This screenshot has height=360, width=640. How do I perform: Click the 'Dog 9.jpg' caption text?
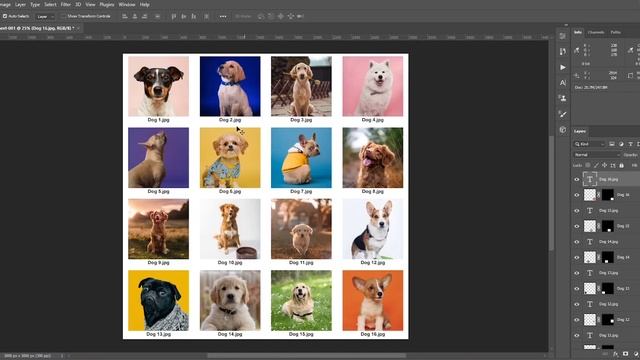pyautogui.click(x=158, y=262)
